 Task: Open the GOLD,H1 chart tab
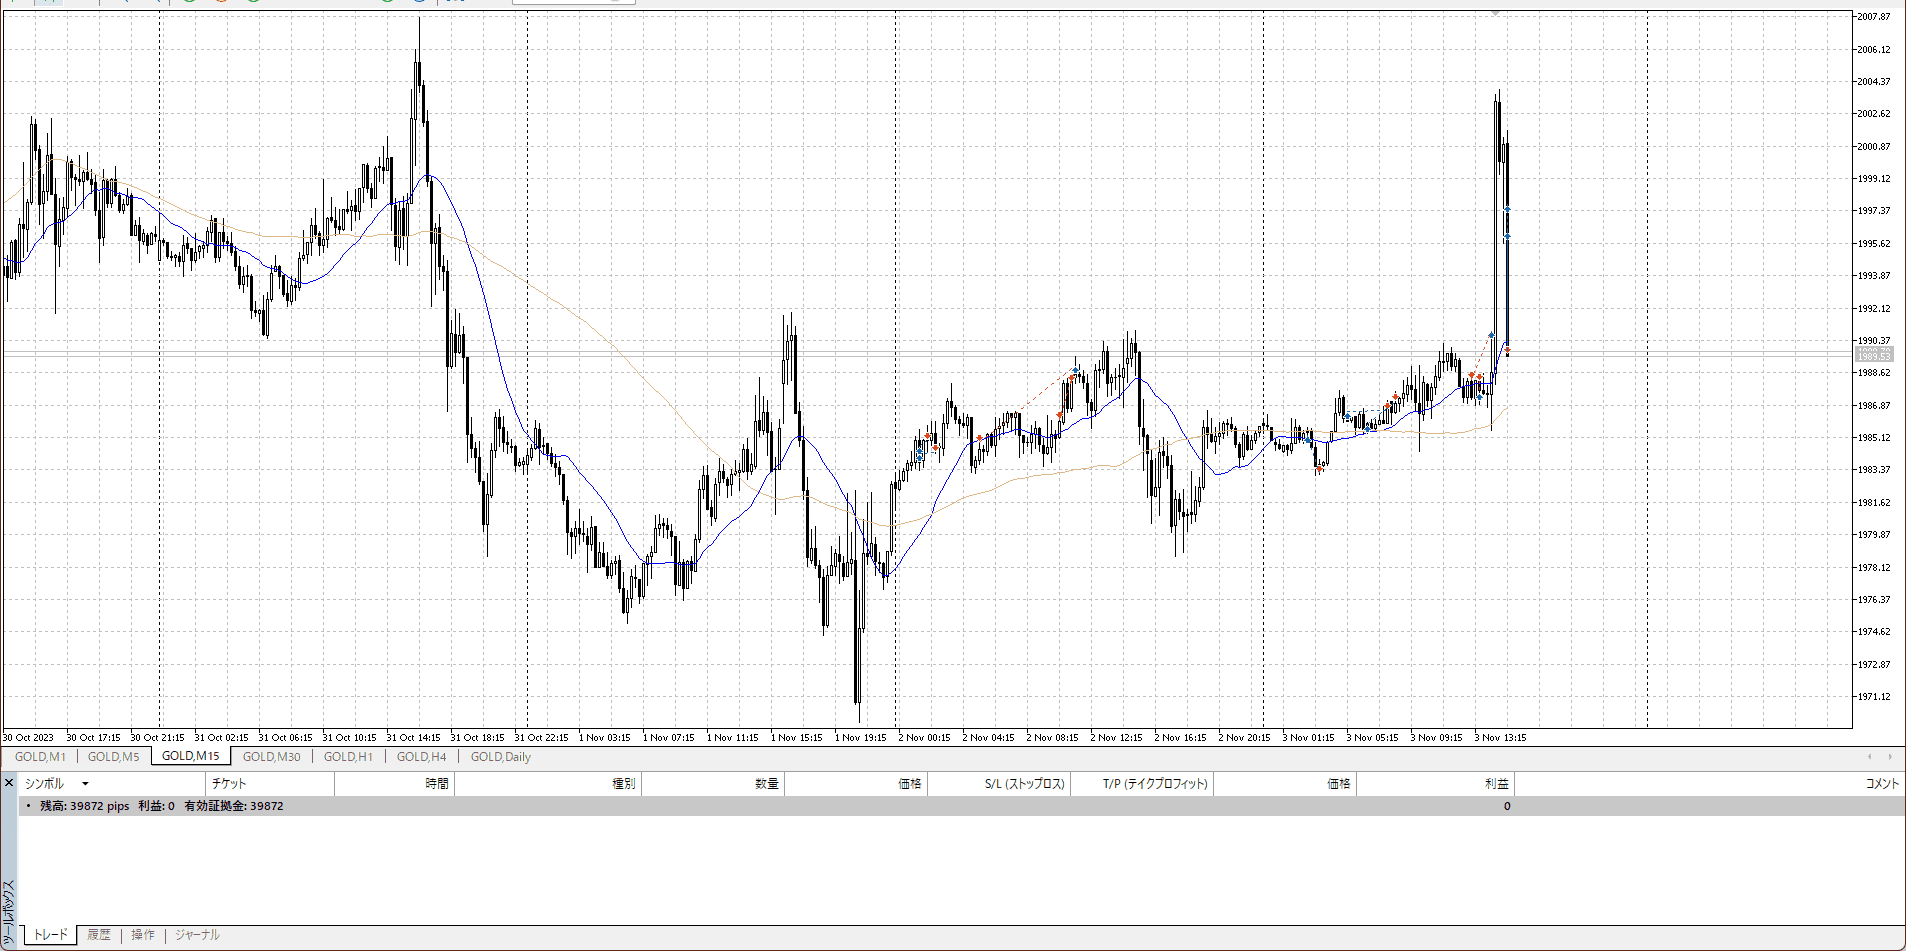(348, 757)
